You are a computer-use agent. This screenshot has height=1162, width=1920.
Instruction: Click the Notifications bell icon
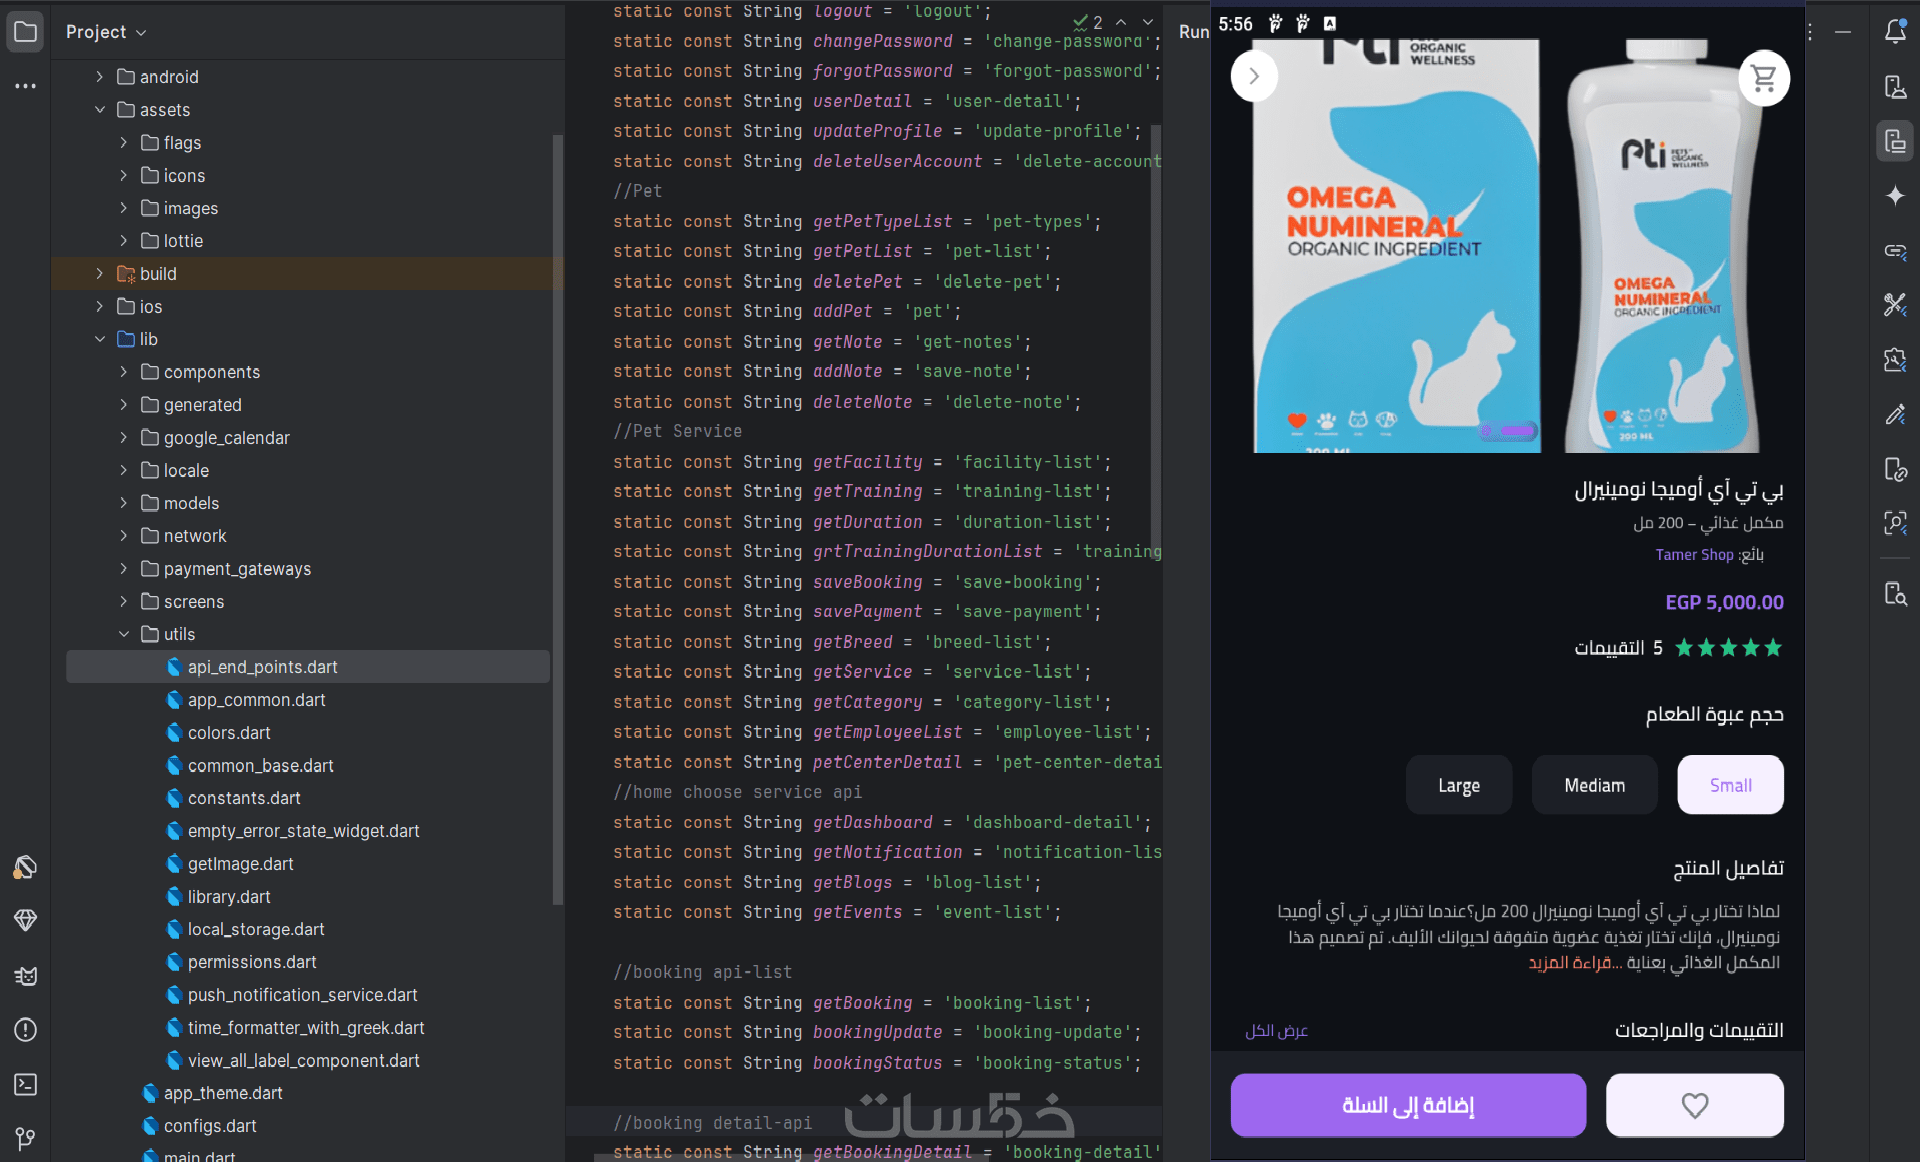[x=1895, y=32]
